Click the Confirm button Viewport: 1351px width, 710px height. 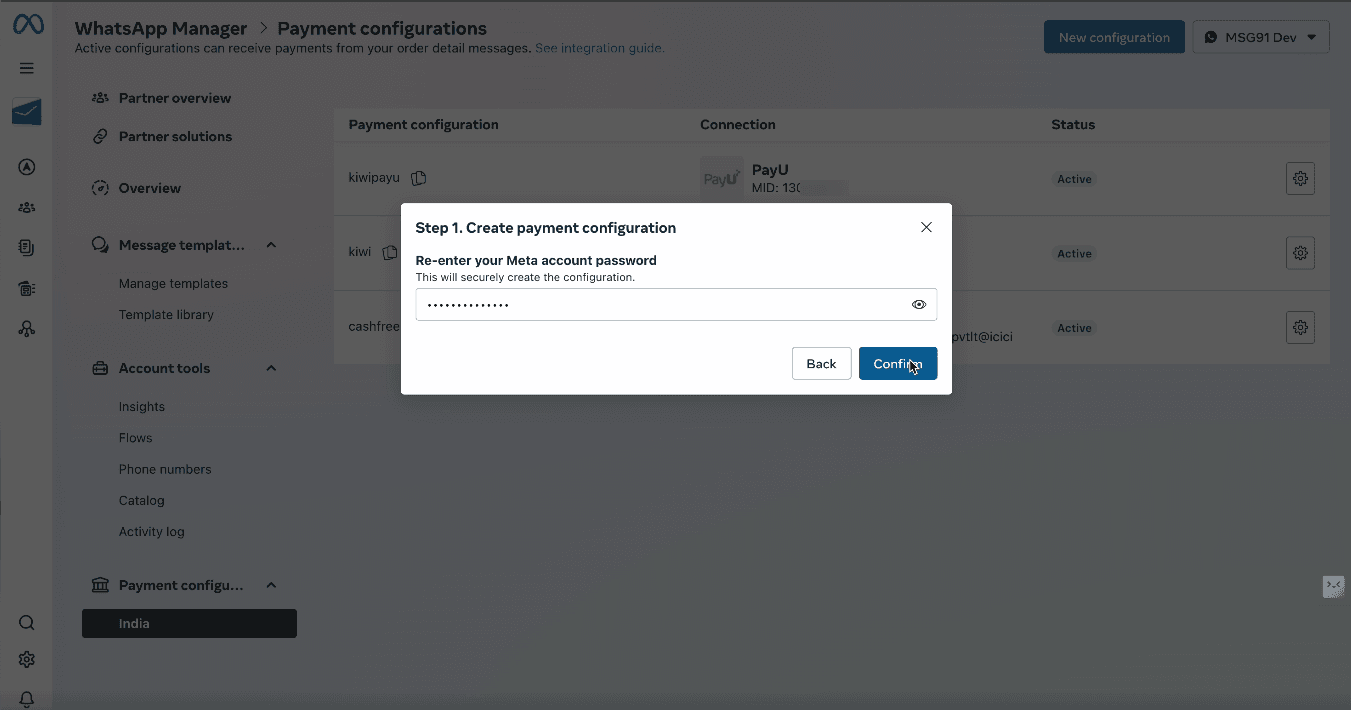[898, 364]
